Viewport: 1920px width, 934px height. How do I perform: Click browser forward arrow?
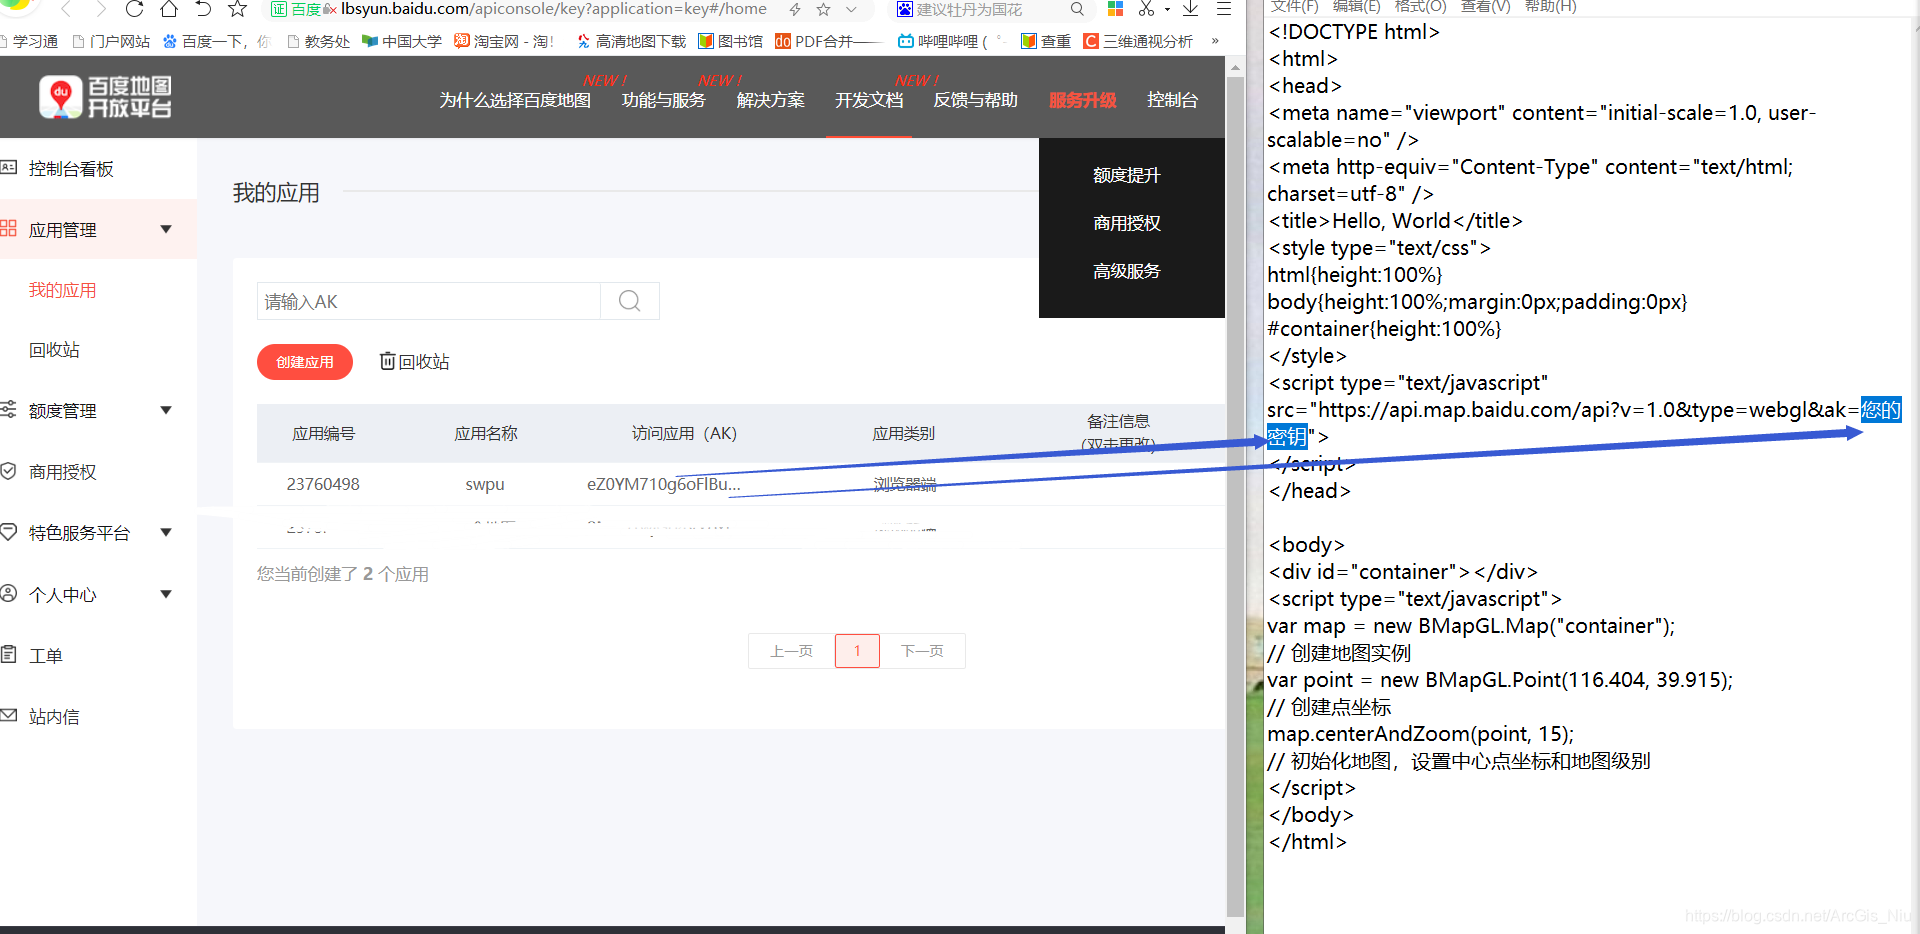(100, 9)
